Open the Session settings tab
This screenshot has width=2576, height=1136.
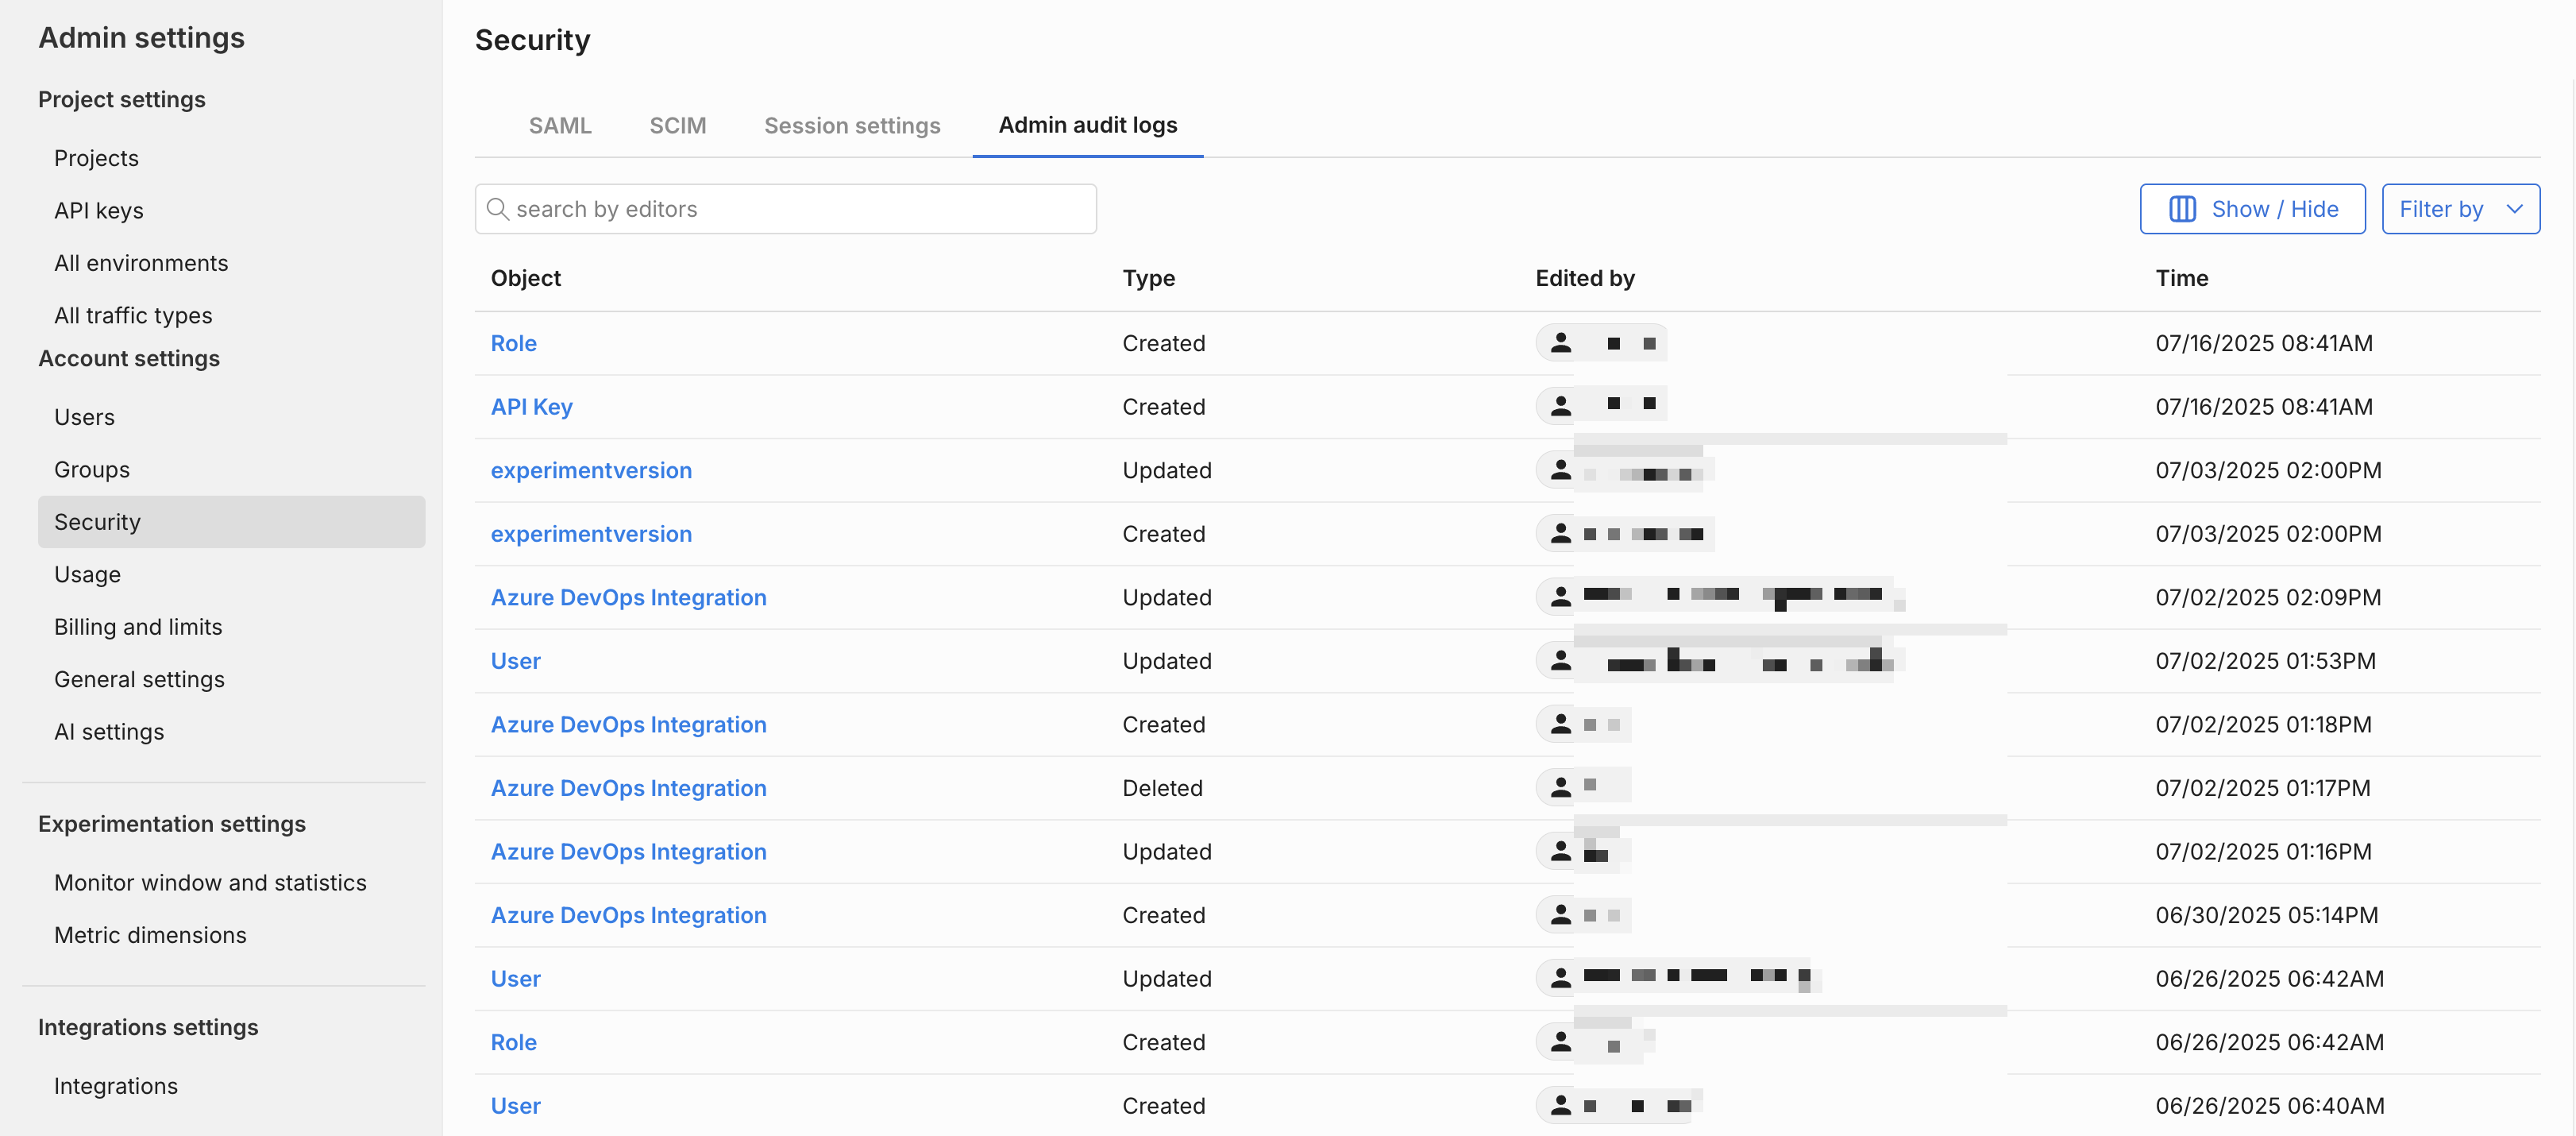tap(852, 125)
